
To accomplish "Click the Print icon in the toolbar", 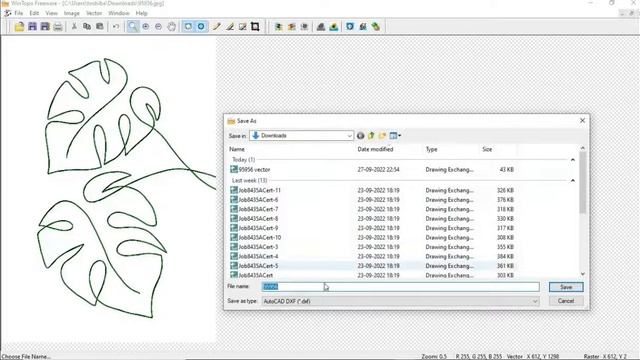I will pyautogui.click(x=58, y=27).
